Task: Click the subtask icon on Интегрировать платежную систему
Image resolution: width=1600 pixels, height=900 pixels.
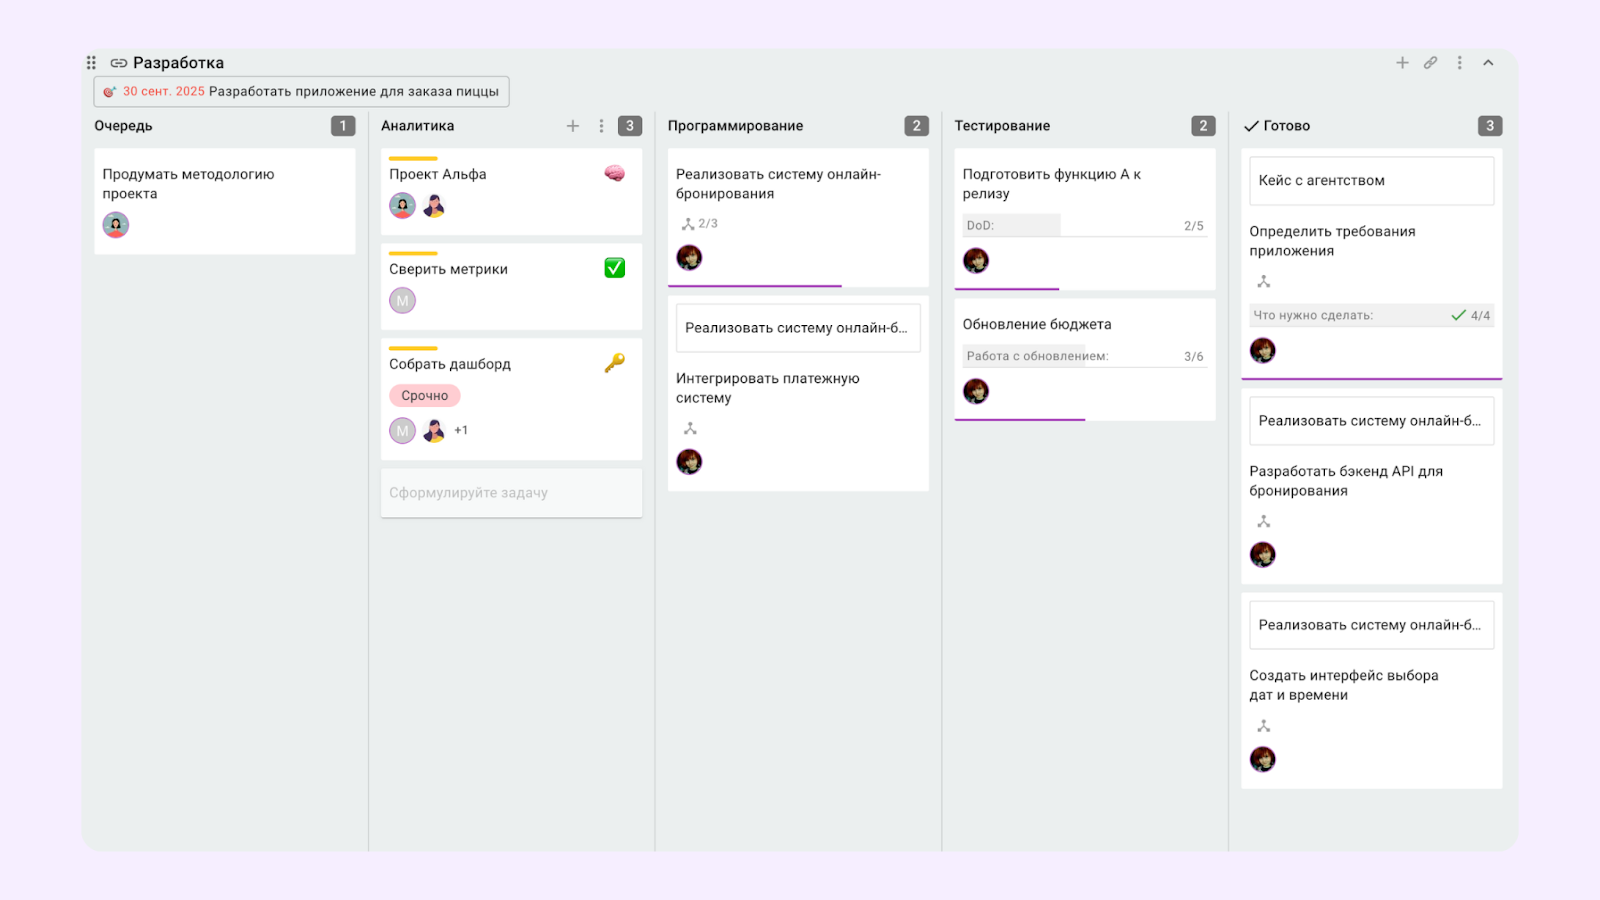Action: (690, 429)
